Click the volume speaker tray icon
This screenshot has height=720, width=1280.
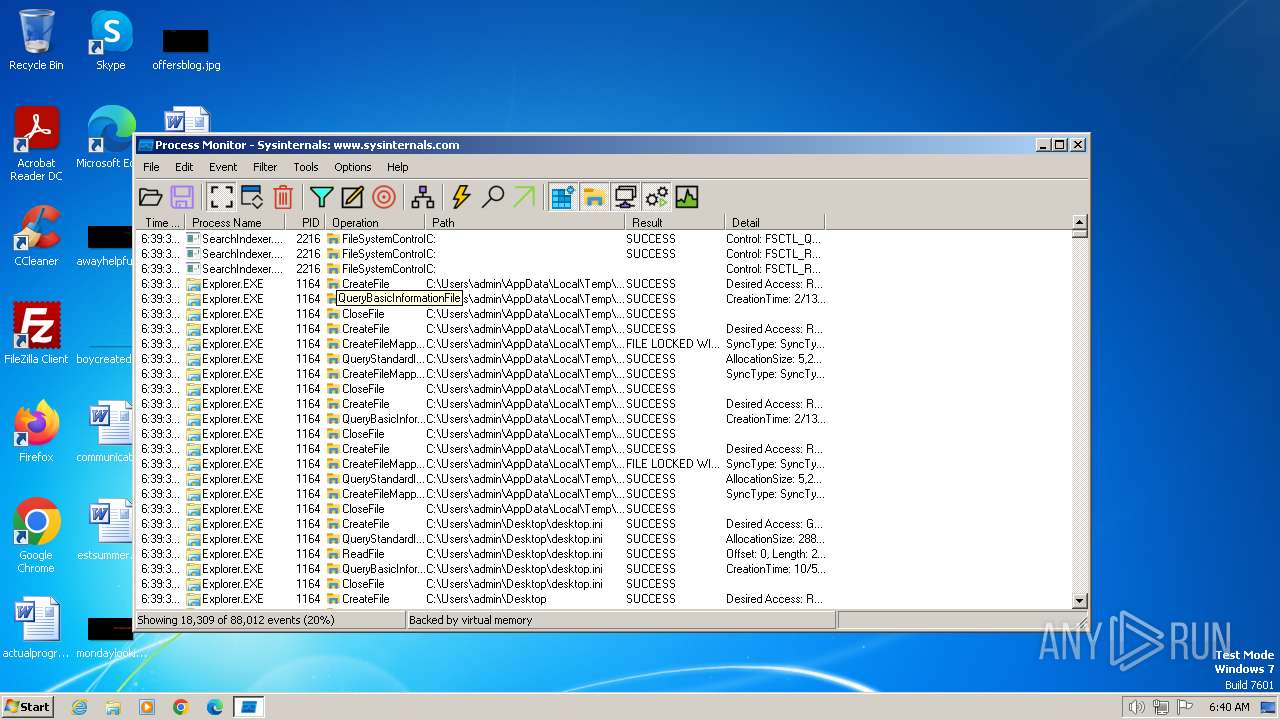coord(1137,707)
